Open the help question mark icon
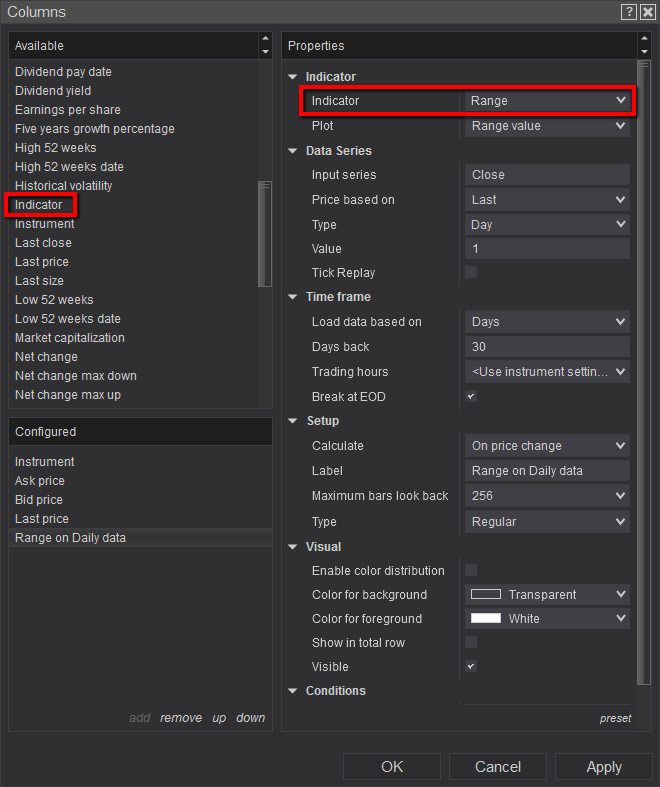The width and height of the screenshot is (660, 787). click(629, 12)
